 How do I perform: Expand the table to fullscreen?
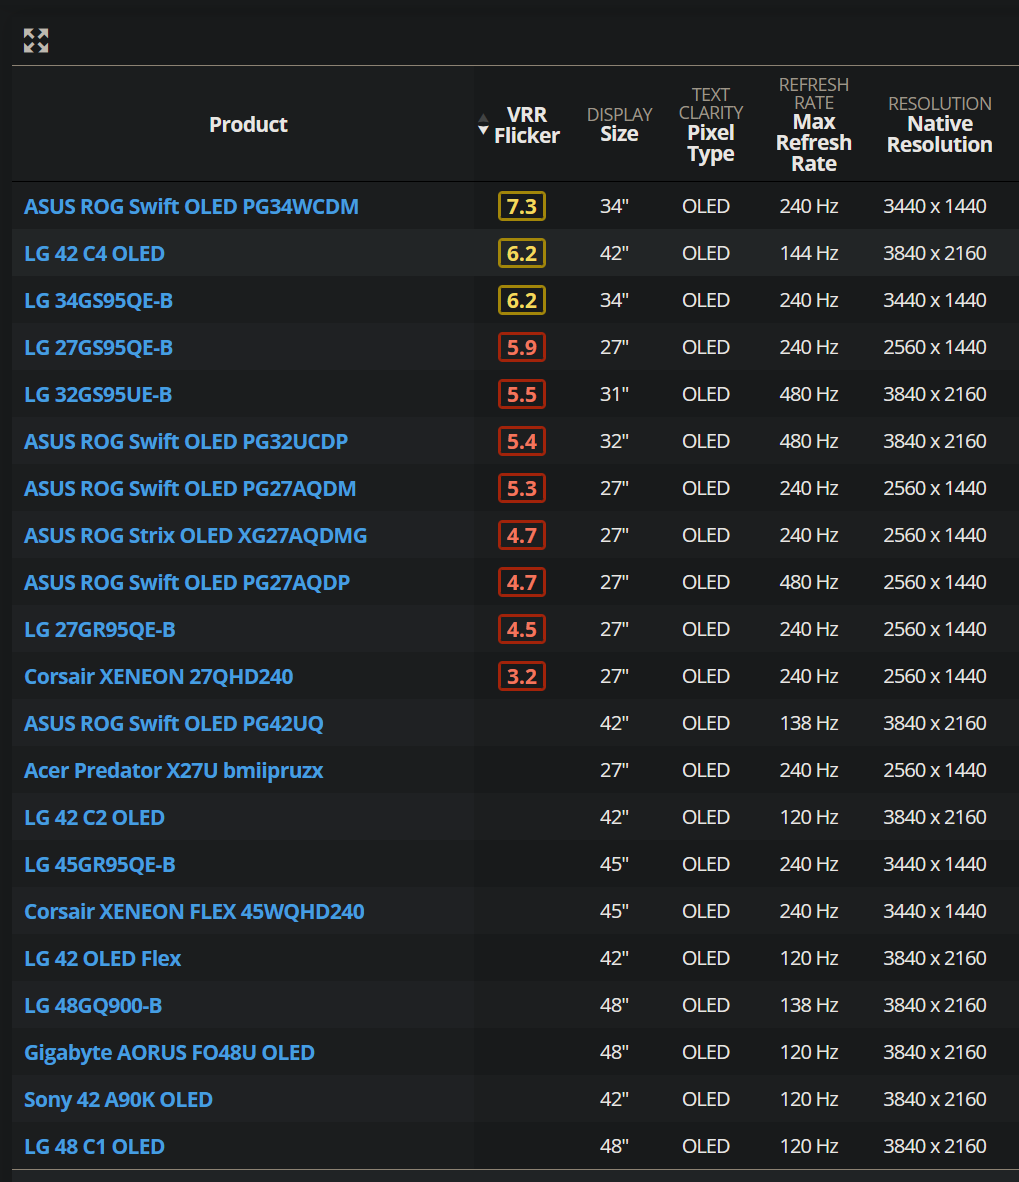point(36,41)
